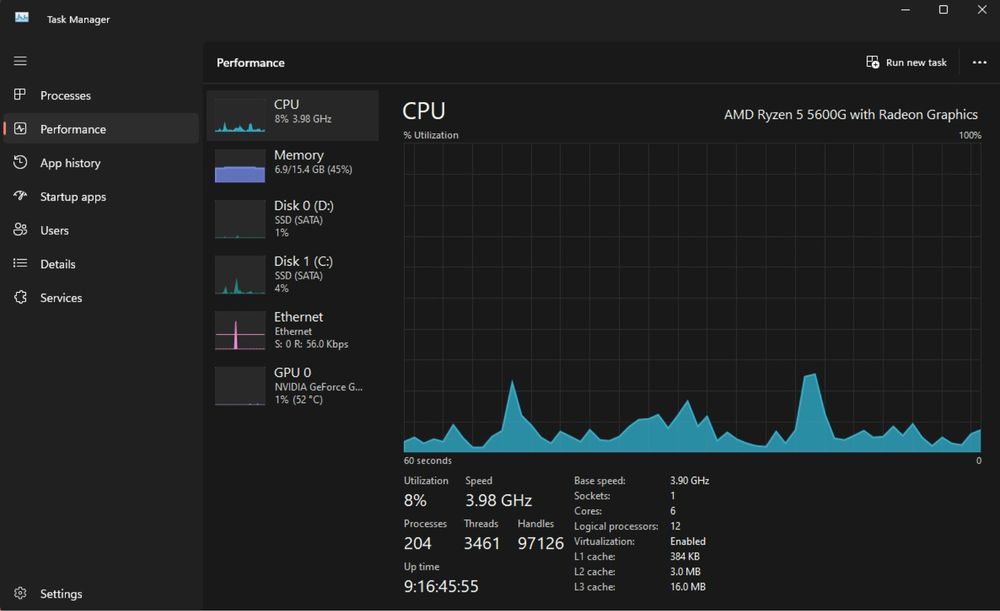The height and width of the screenshot is (611, 1000).
Task: Maximize the Task Manager window
Action: tap(943, 10)
